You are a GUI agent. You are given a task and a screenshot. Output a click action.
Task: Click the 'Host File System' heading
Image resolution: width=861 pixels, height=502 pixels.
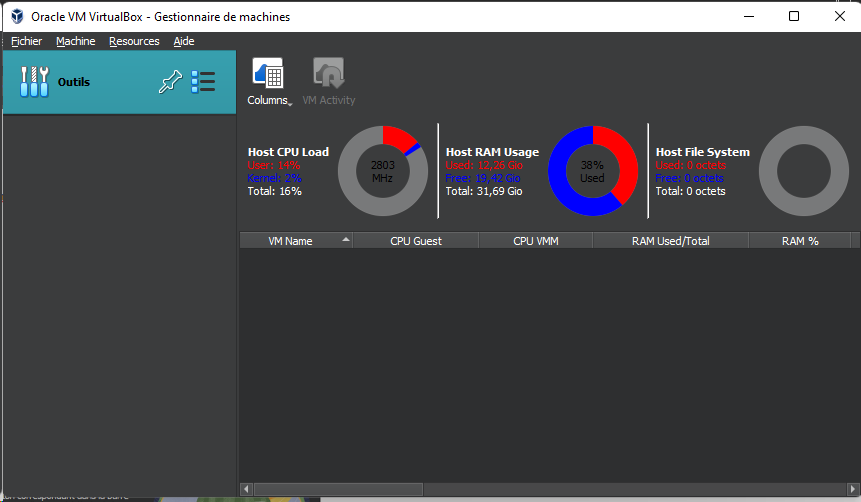pos(702,152)
